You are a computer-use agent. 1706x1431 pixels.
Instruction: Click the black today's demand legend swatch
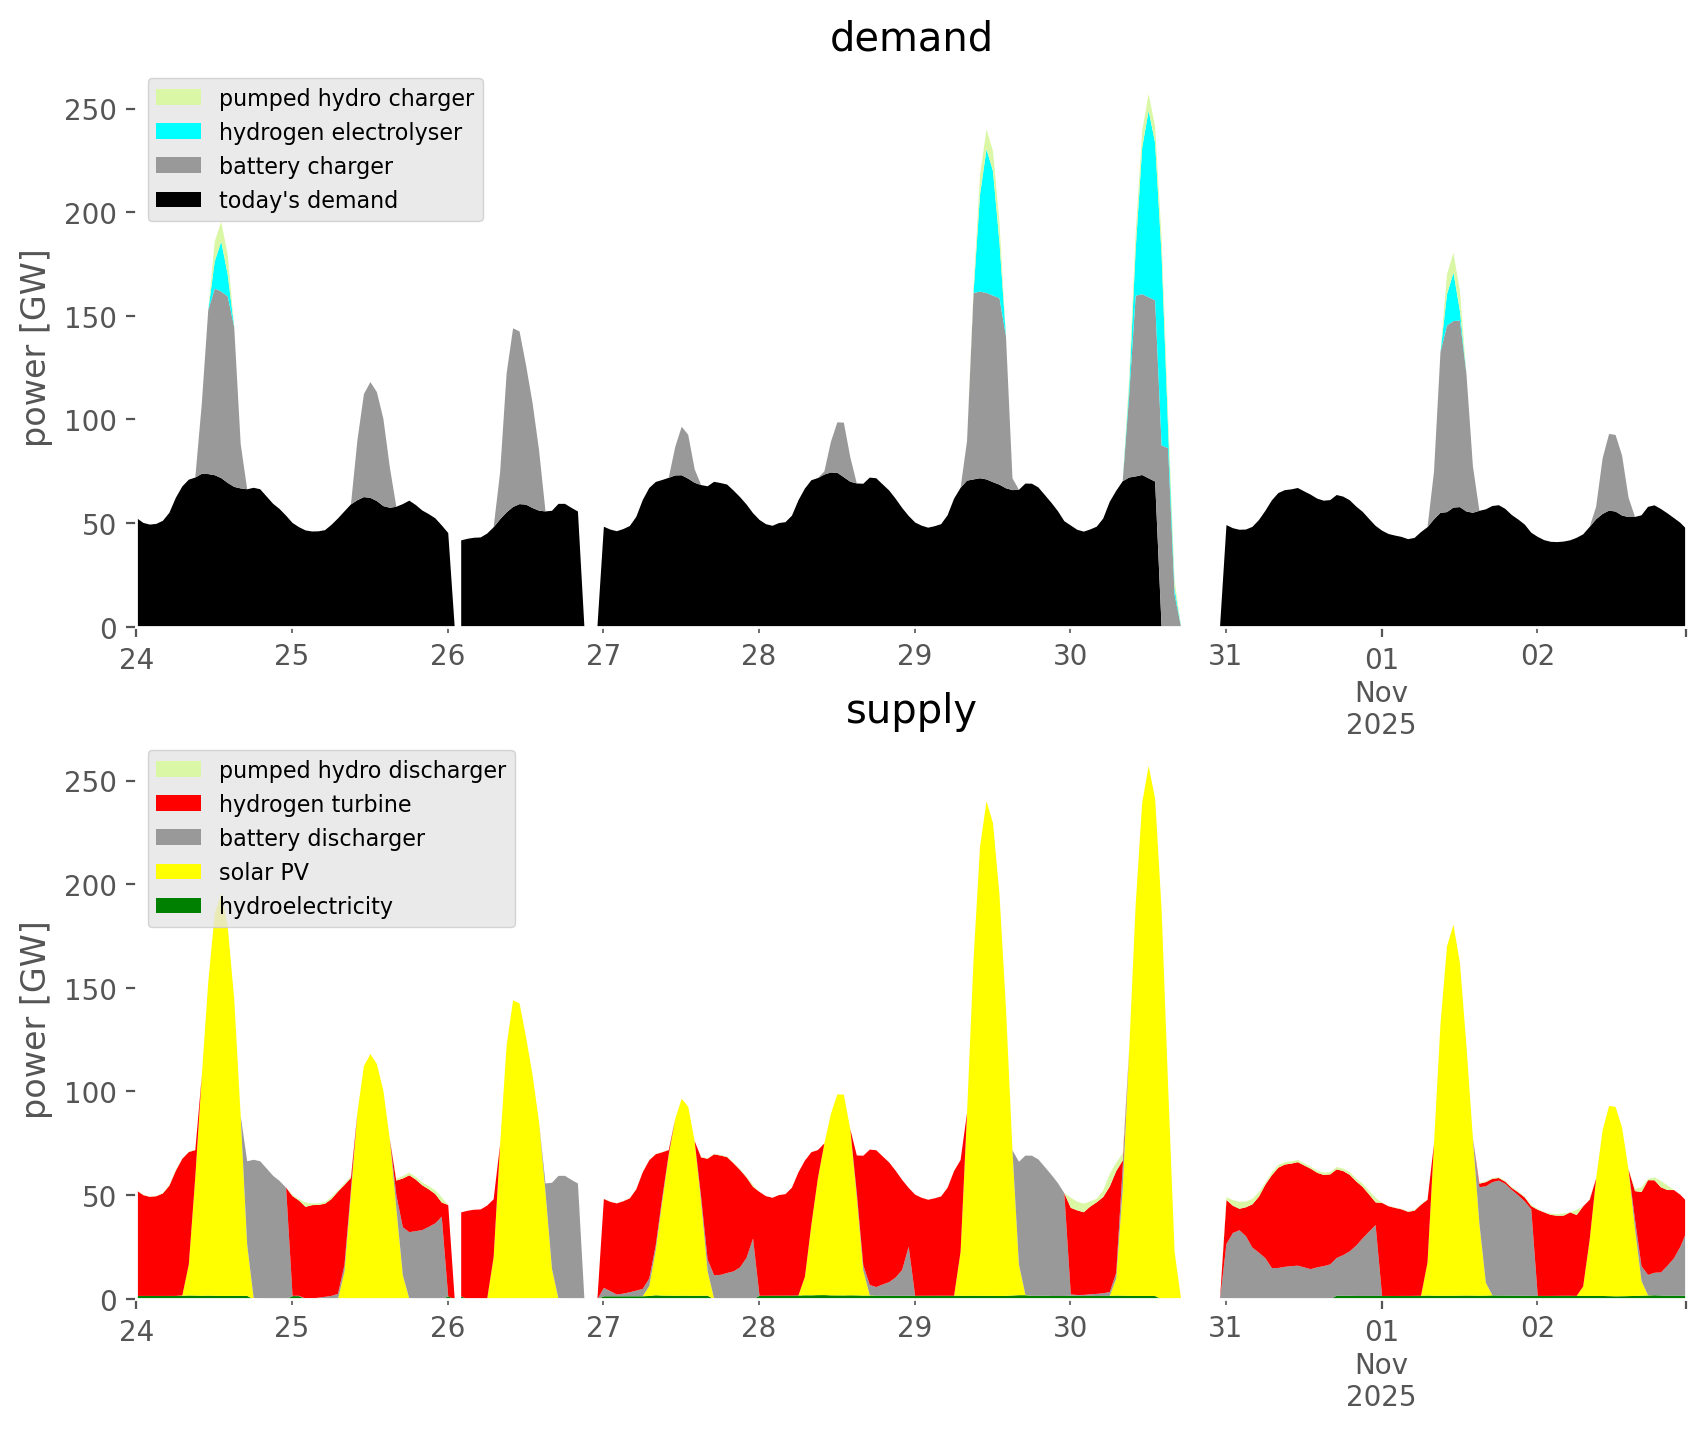click(179, 200)
